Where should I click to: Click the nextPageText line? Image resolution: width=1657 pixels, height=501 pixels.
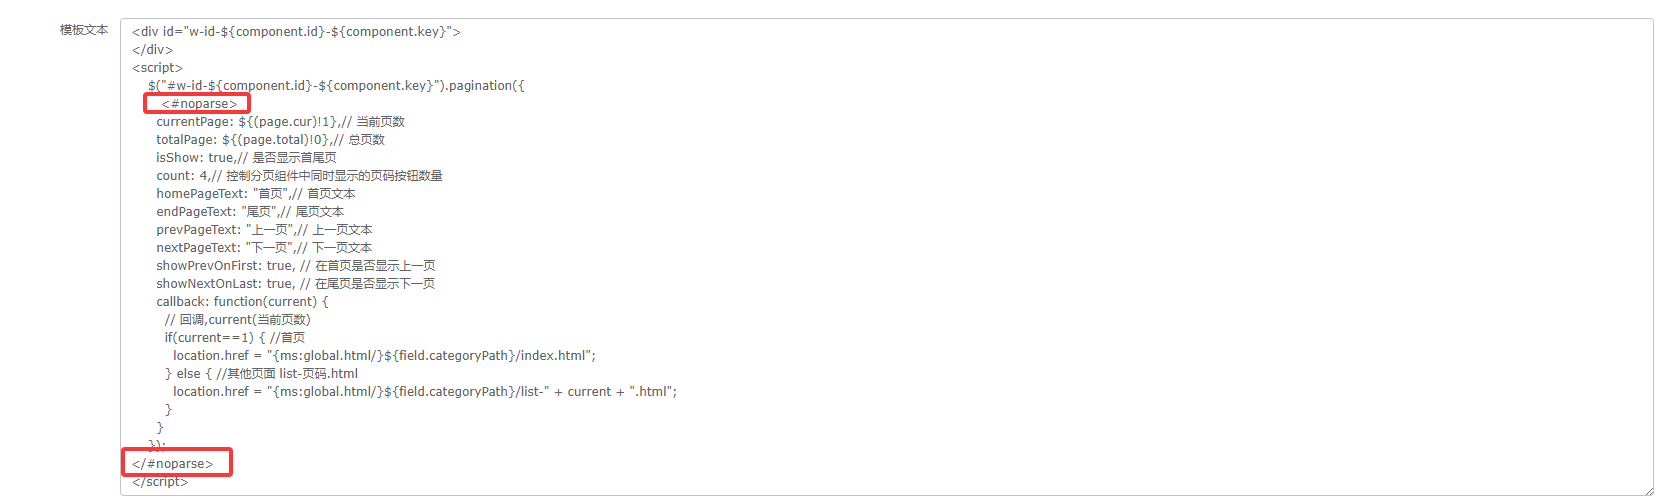point(264,248)
